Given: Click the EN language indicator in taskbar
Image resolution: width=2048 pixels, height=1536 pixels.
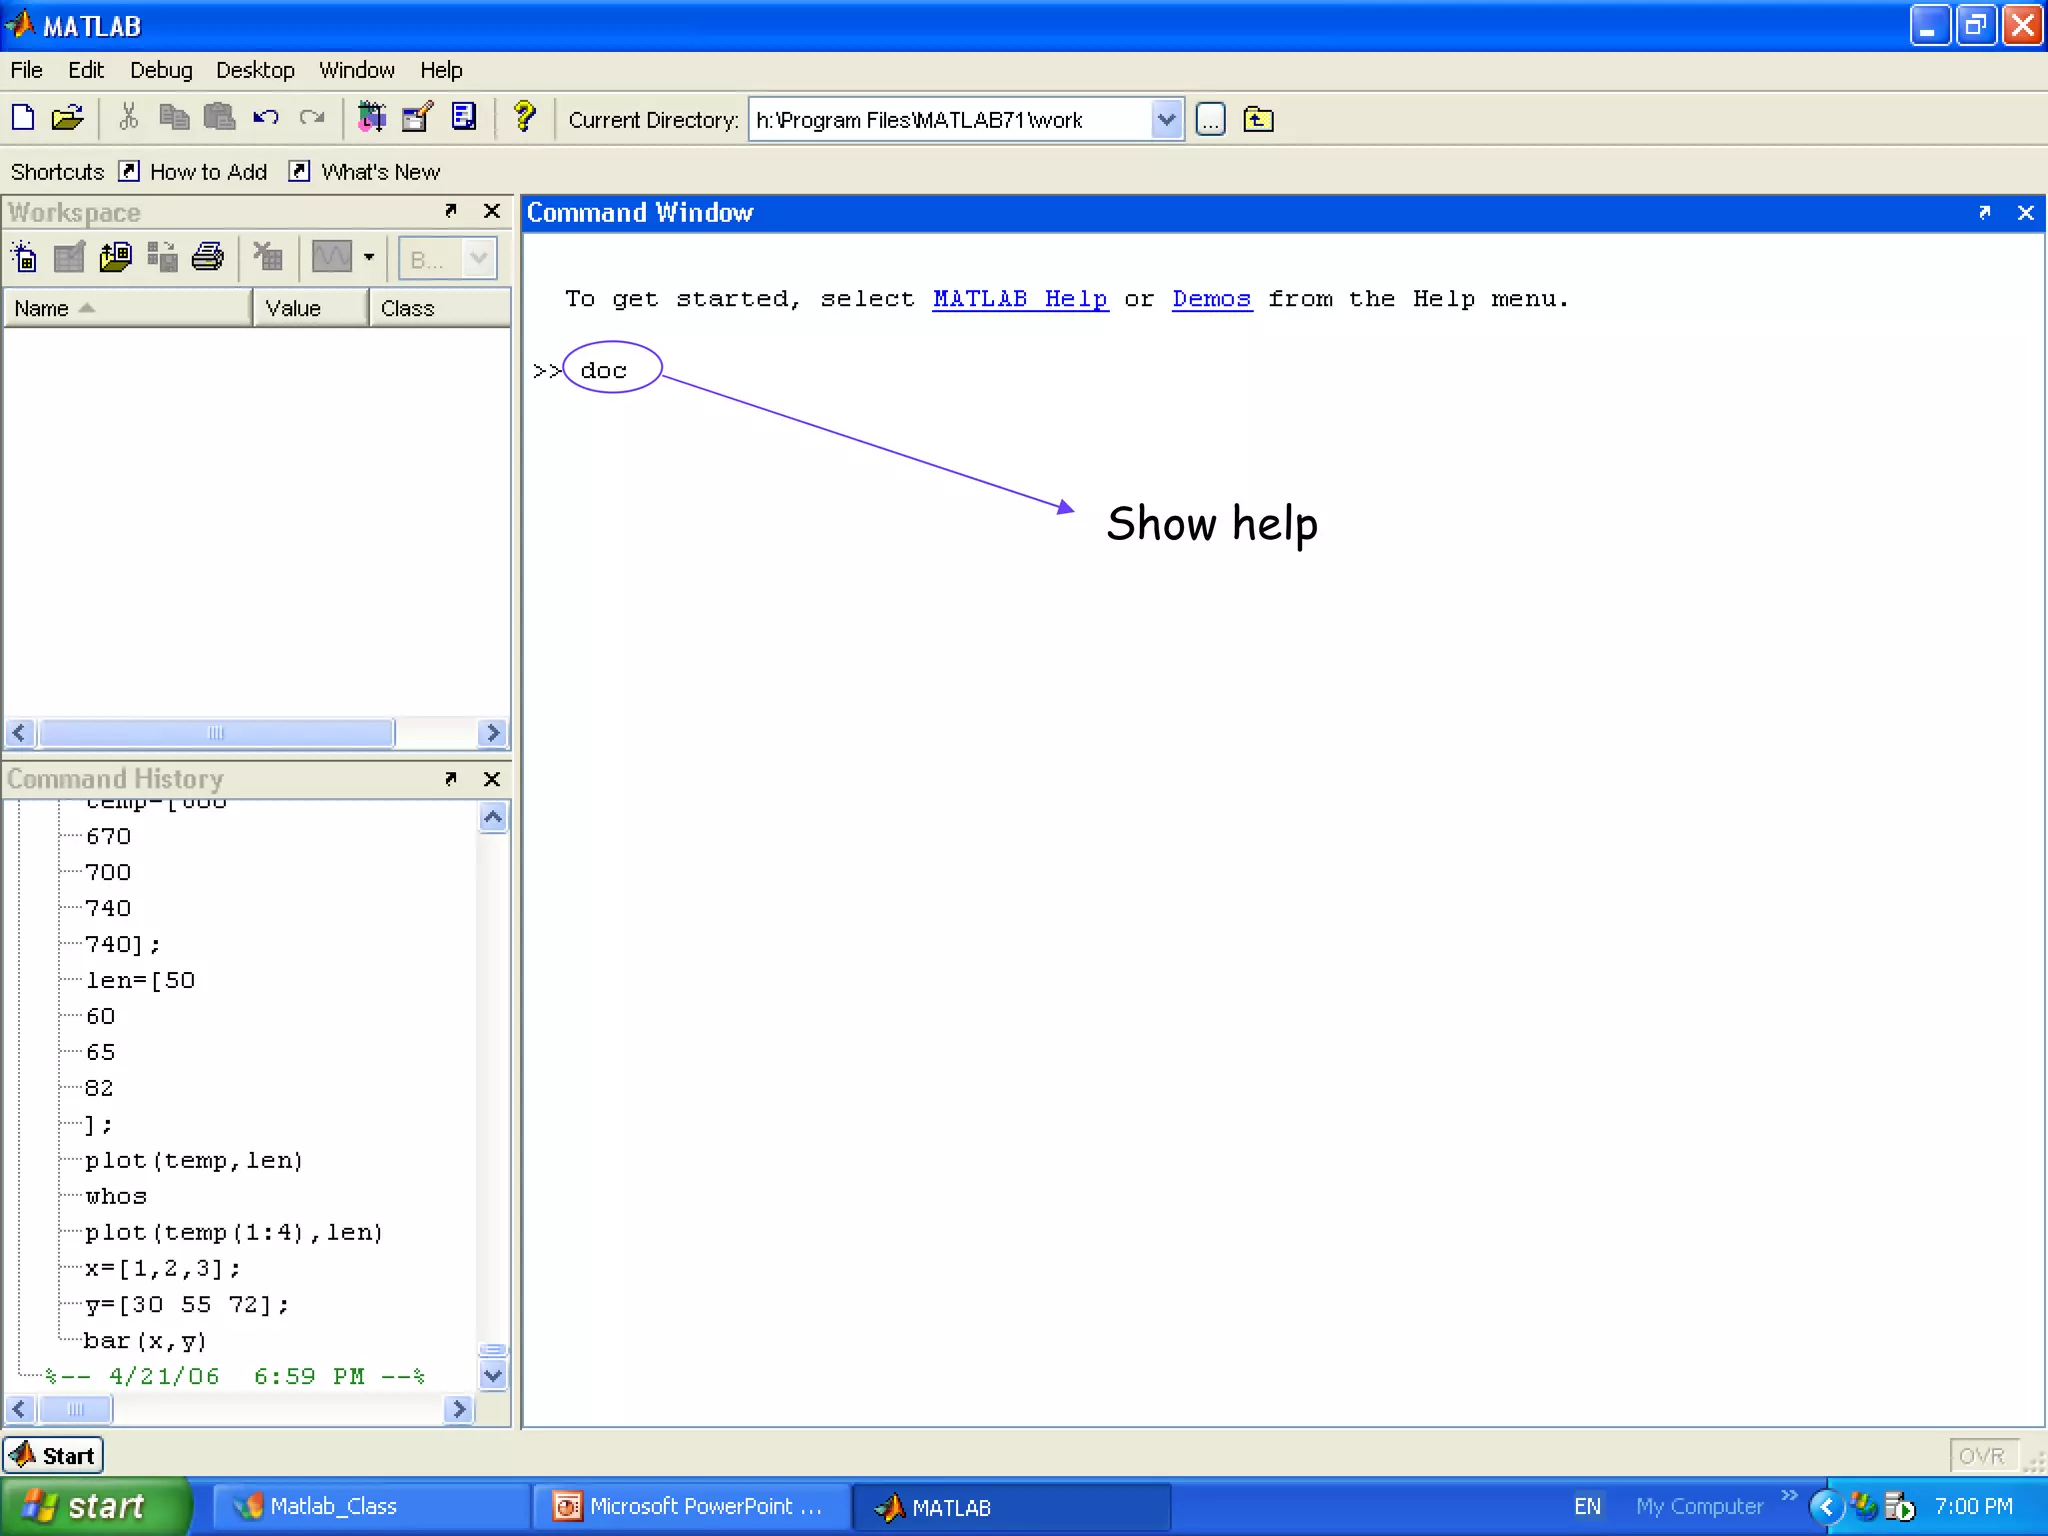Looking at the screenshot, I should (1587, 1506).
